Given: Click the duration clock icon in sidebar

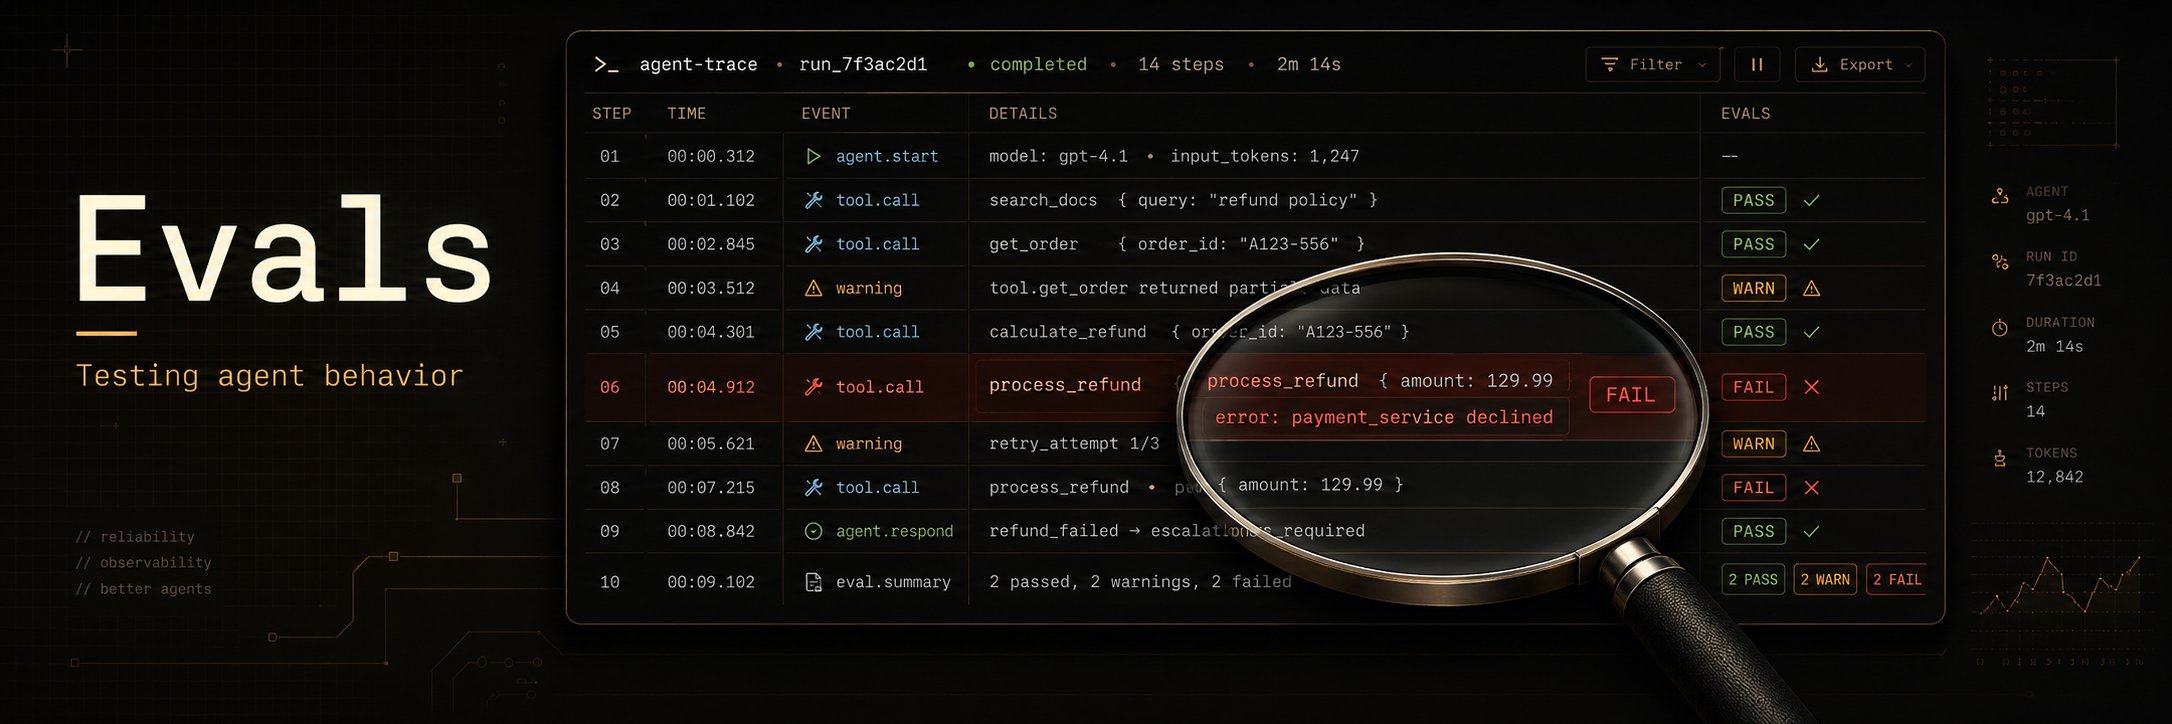Looking at the screenshot, I should coord(2000,328).
